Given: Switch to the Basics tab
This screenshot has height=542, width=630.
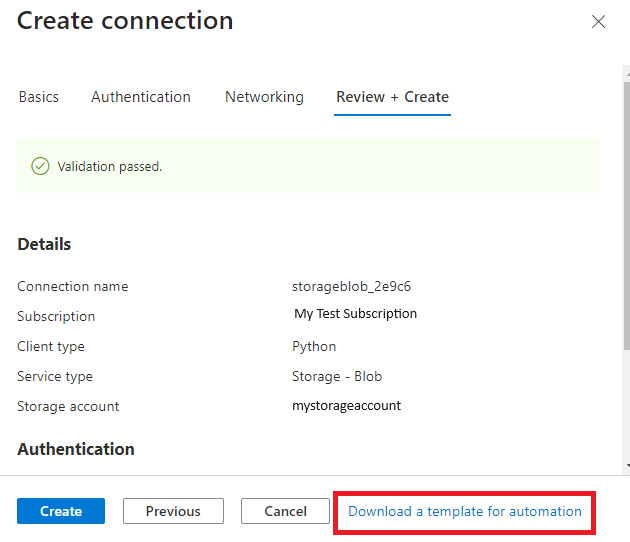Looking at the screenshot, I should pyautogui.click(x=39, y=97).
